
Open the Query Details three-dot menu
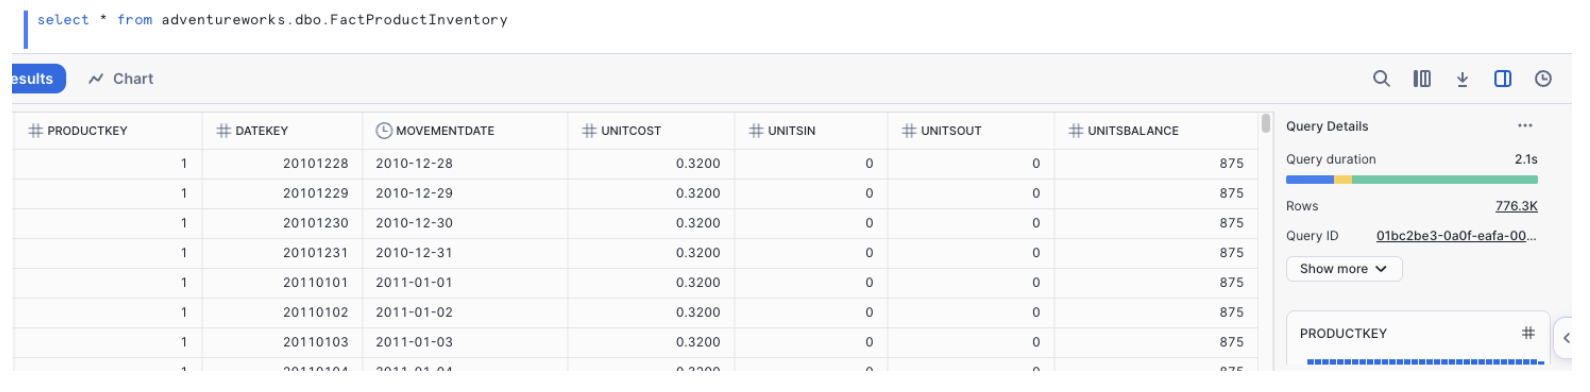point(1525,126)
